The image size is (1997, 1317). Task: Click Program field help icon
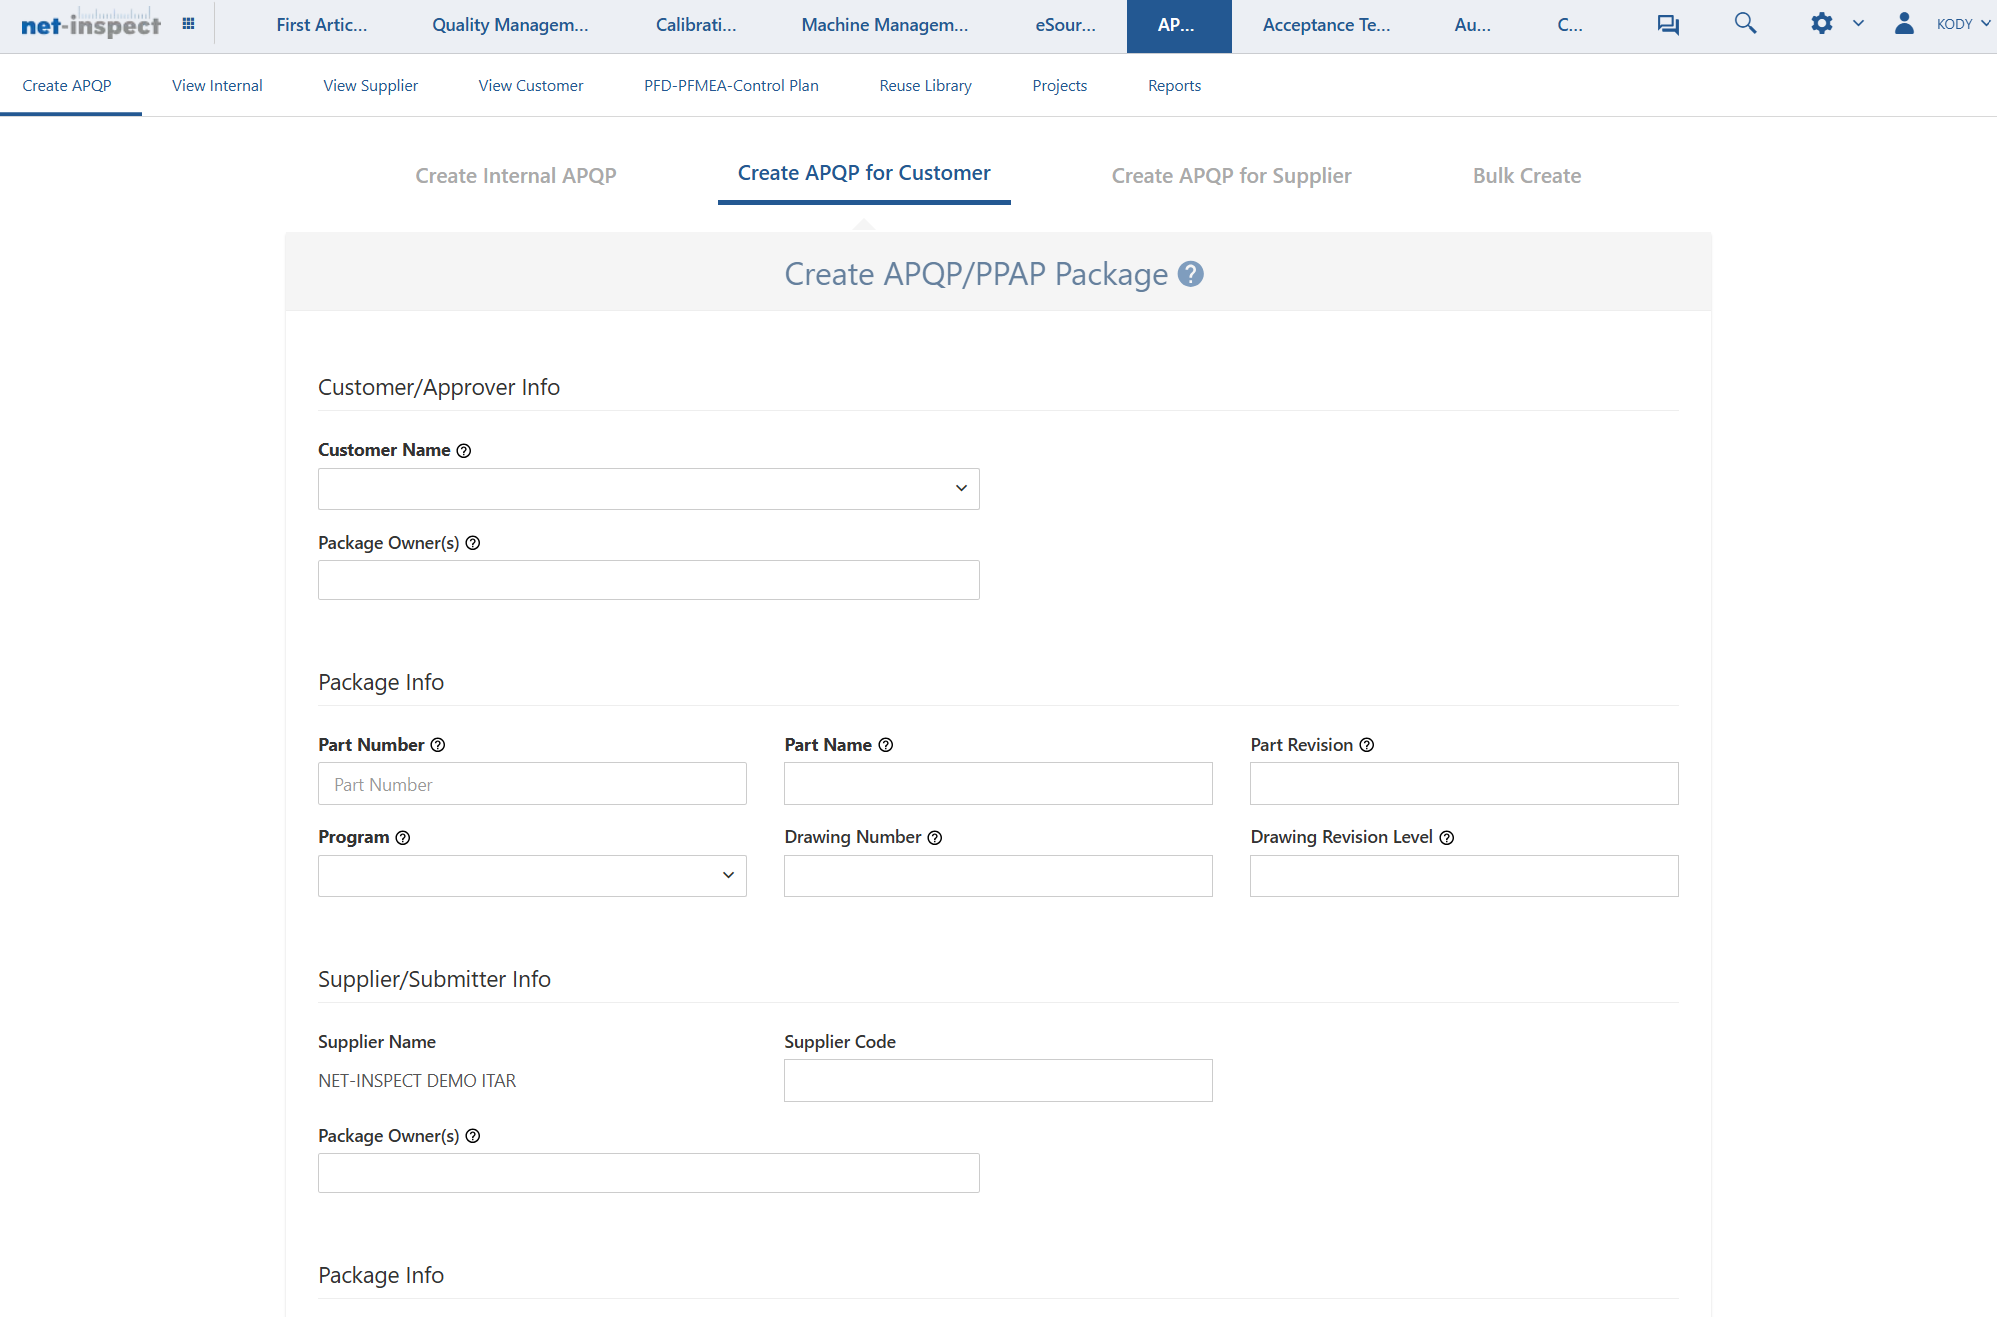403,838
